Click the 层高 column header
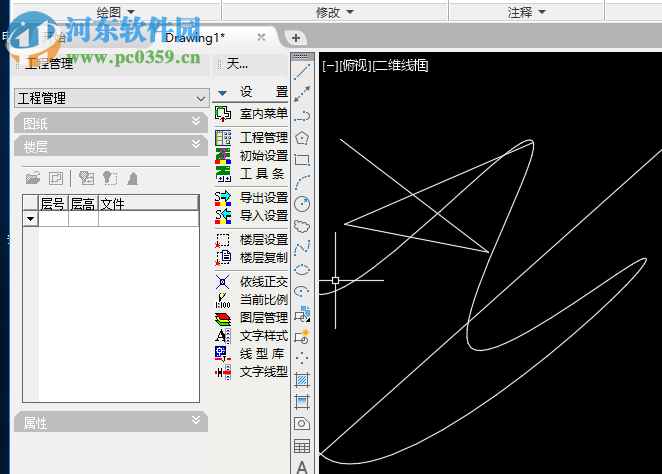Image resolution: width=662 pixels, height=474 pixels. [x=83, y=203]
